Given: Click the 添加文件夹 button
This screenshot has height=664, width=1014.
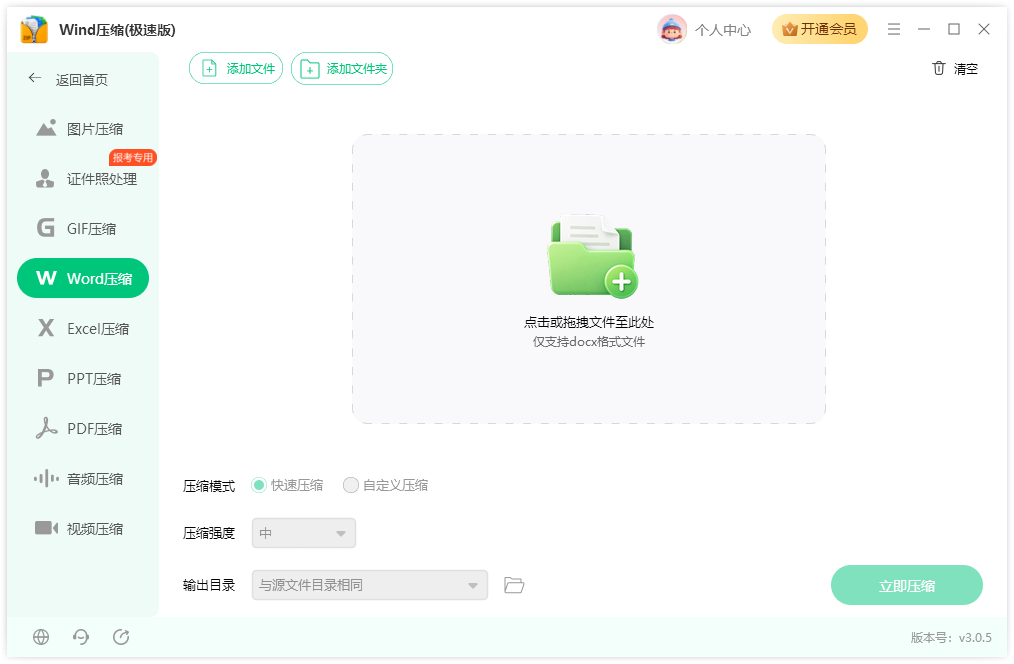Looking at the screenshot, I should pyautogui.click(x=342, y=69).
